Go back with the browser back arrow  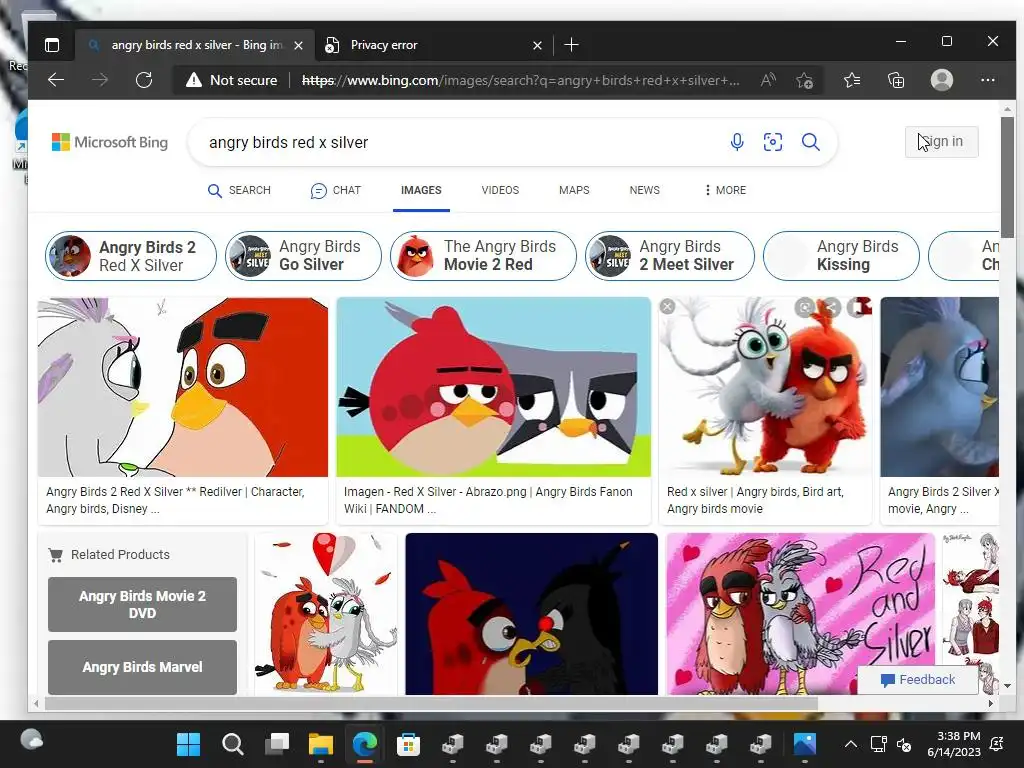pos(56,80)
